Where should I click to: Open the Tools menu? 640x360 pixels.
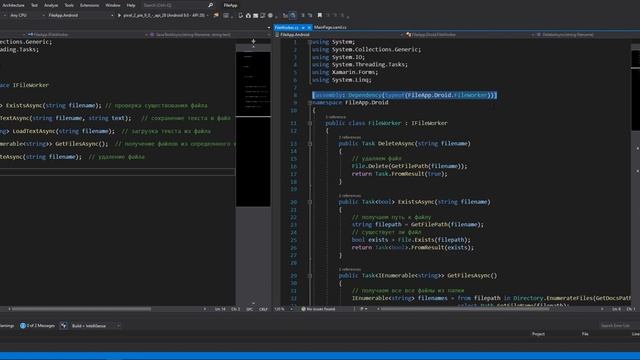pyautogui.click(x=69, y=5)
